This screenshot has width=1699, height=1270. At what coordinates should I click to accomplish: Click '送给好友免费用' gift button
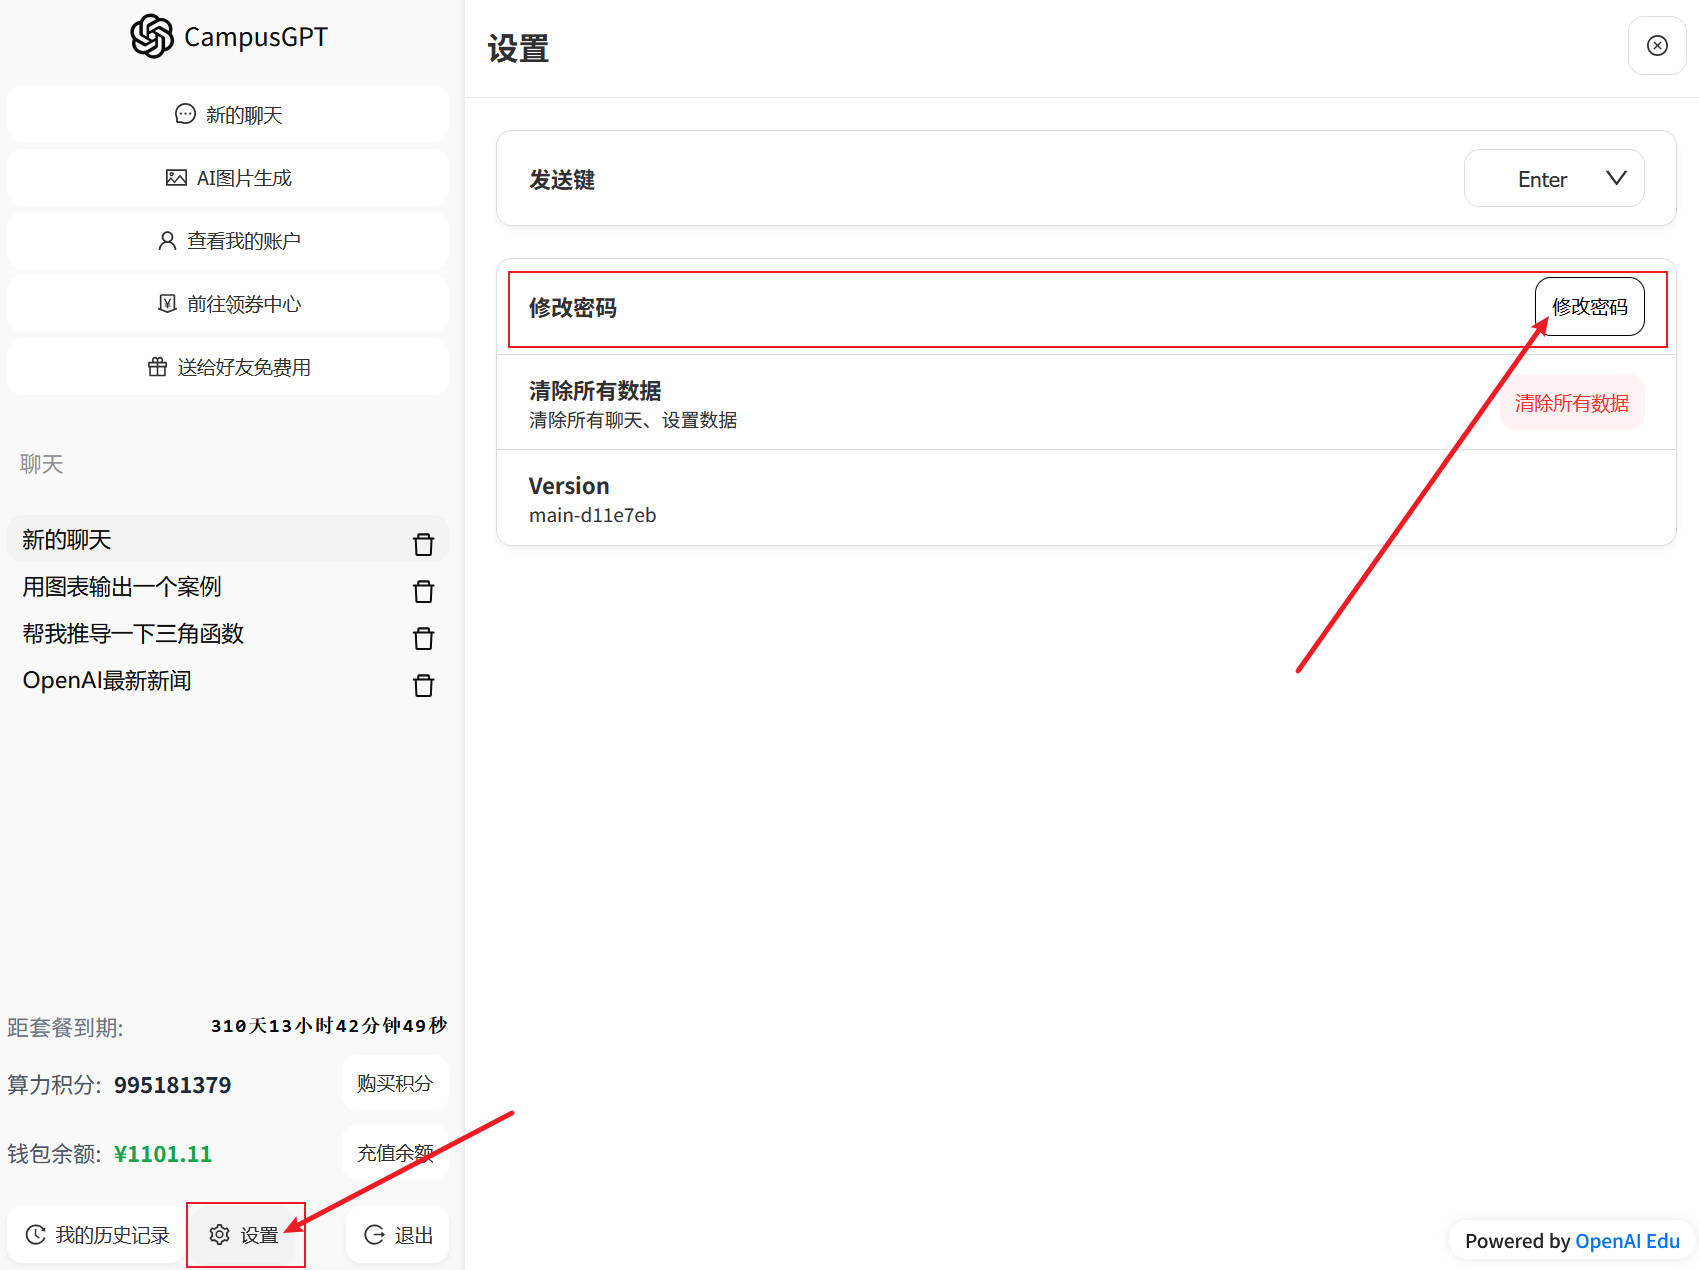pos(228,367)
